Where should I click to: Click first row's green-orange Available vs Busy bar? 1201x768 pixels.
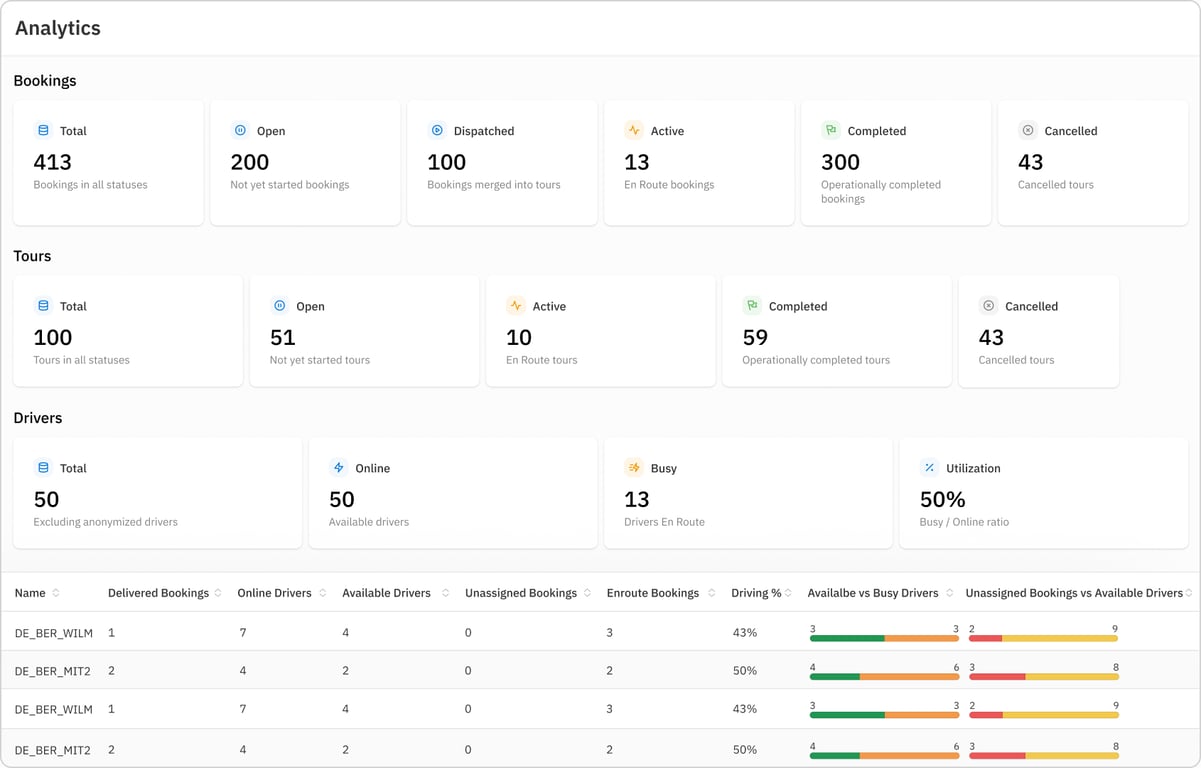point(884,638)
